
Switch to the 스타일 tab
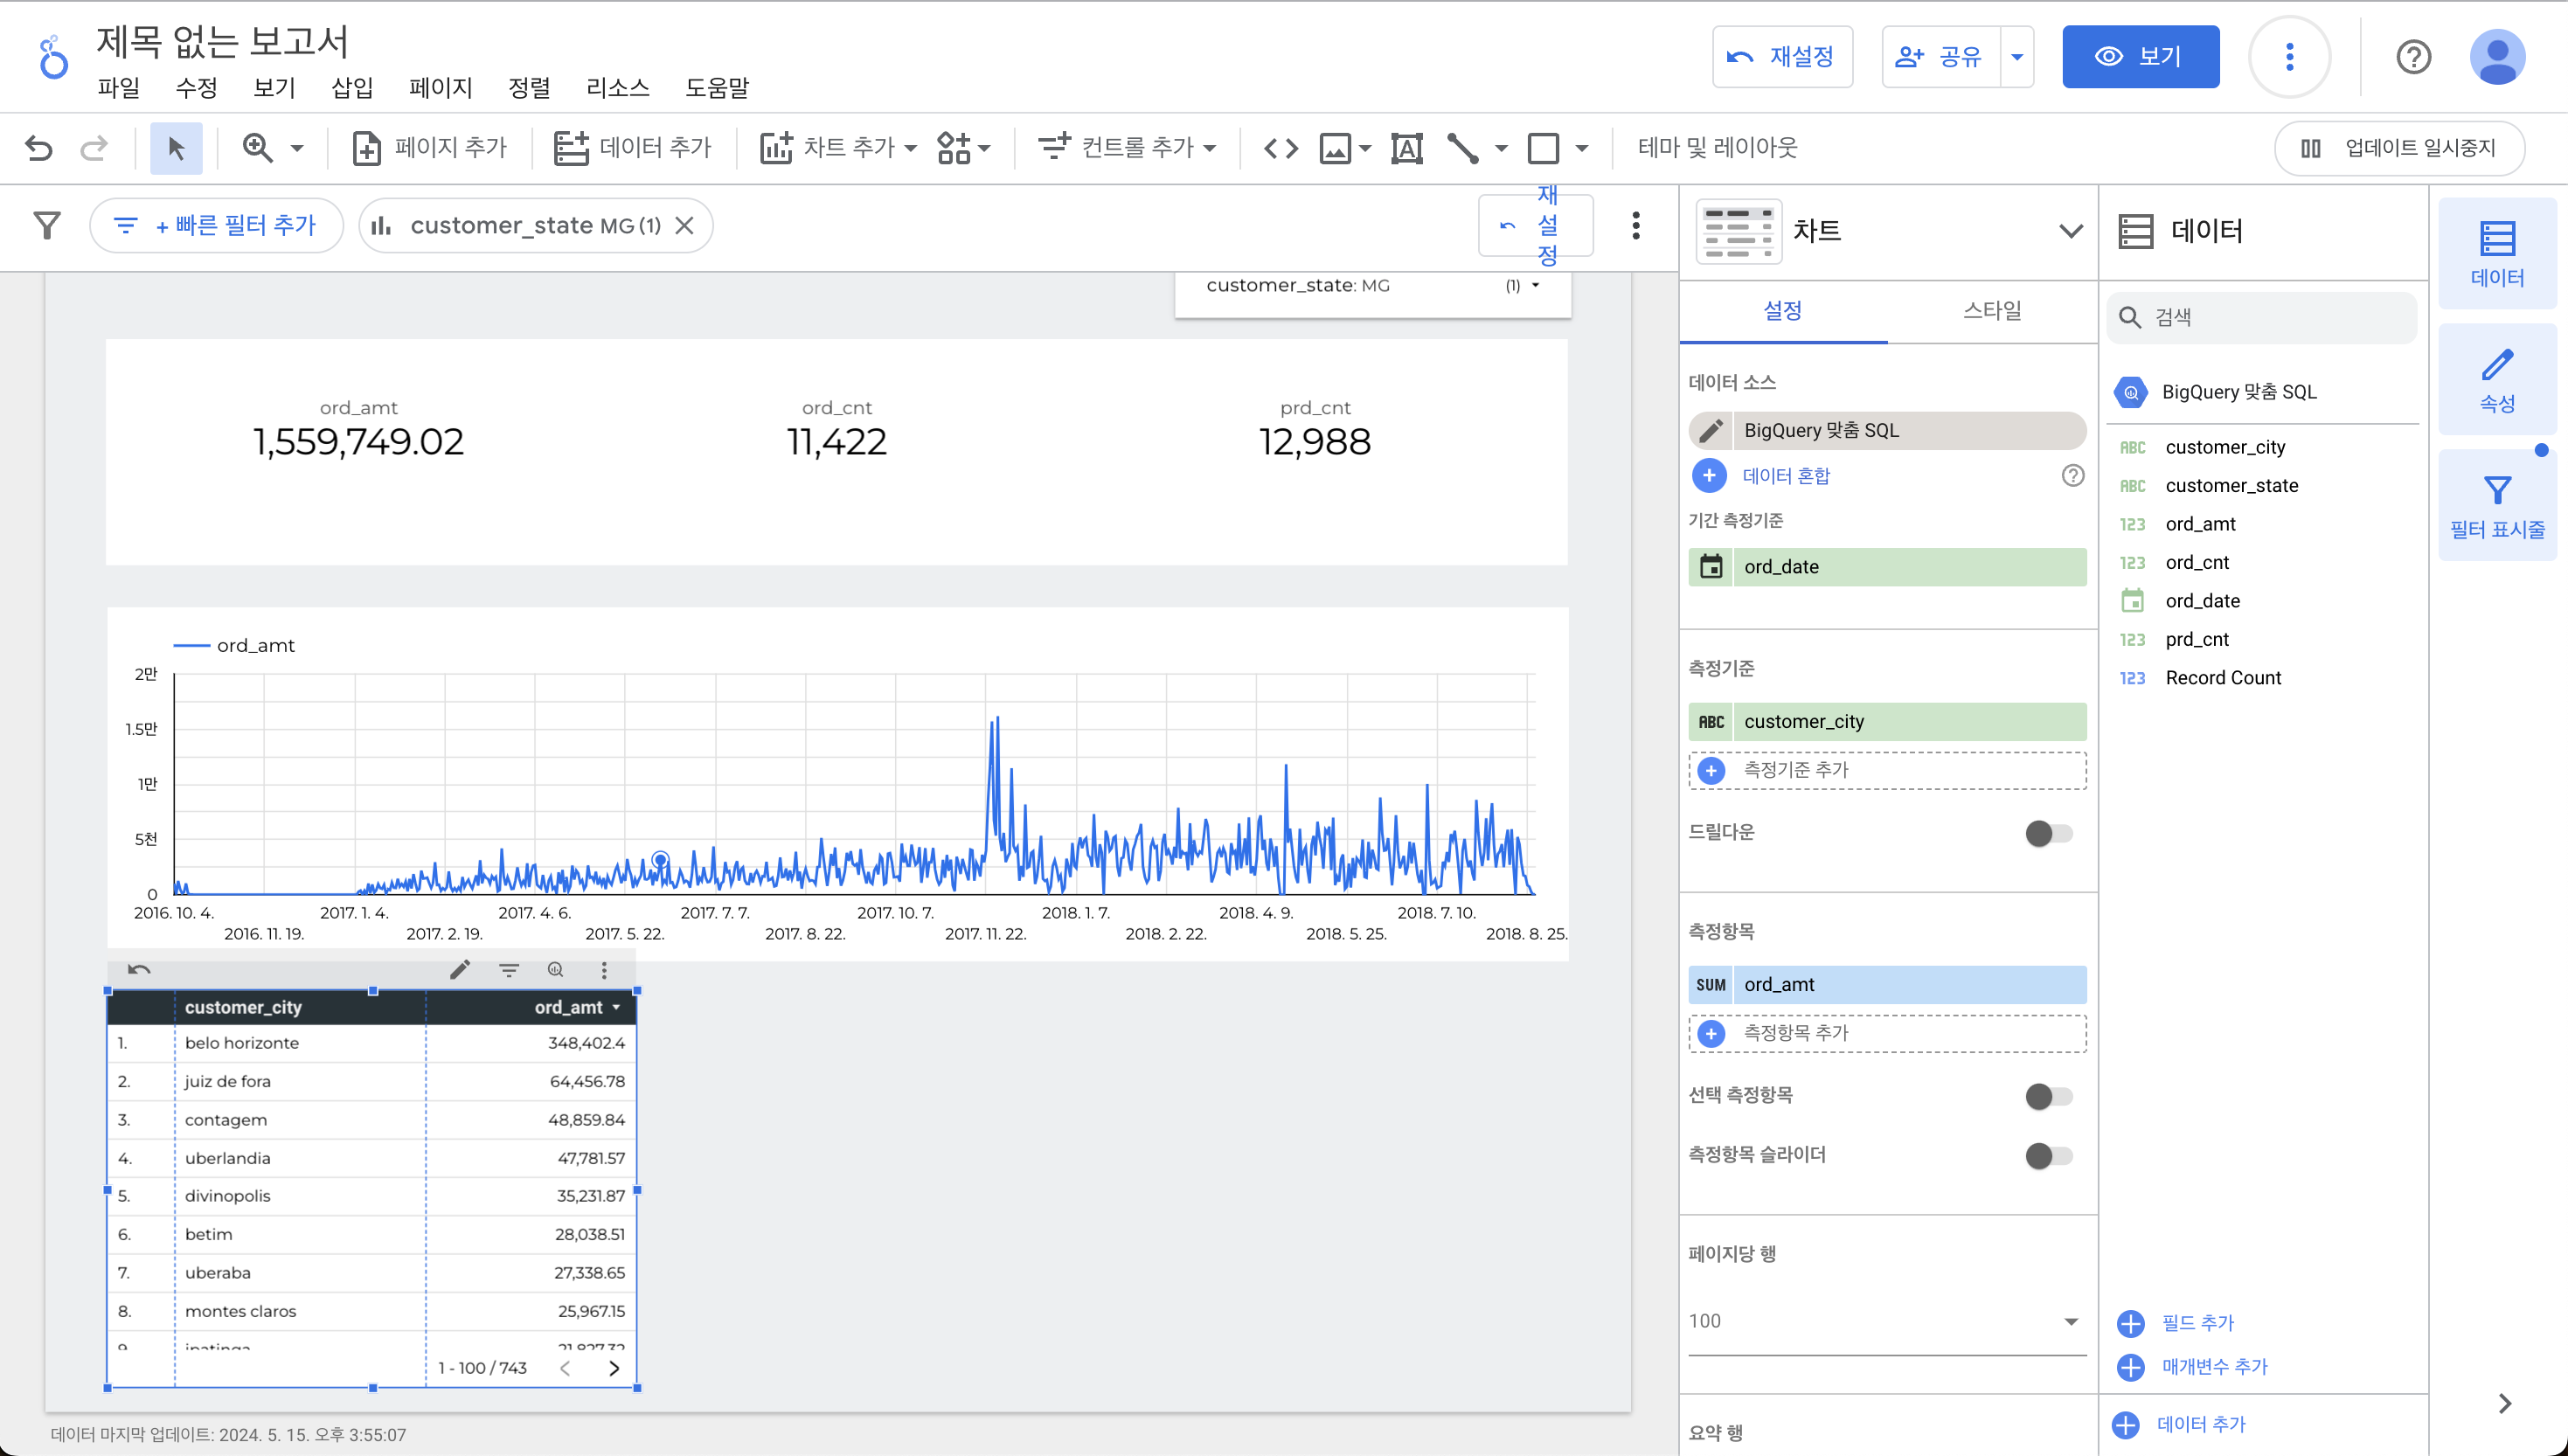coord(1991,311)
